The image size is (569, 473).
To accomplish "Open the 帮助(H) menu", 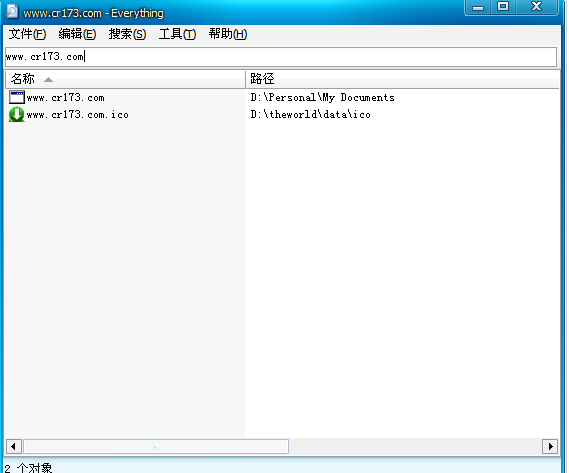I will (228, 34).
